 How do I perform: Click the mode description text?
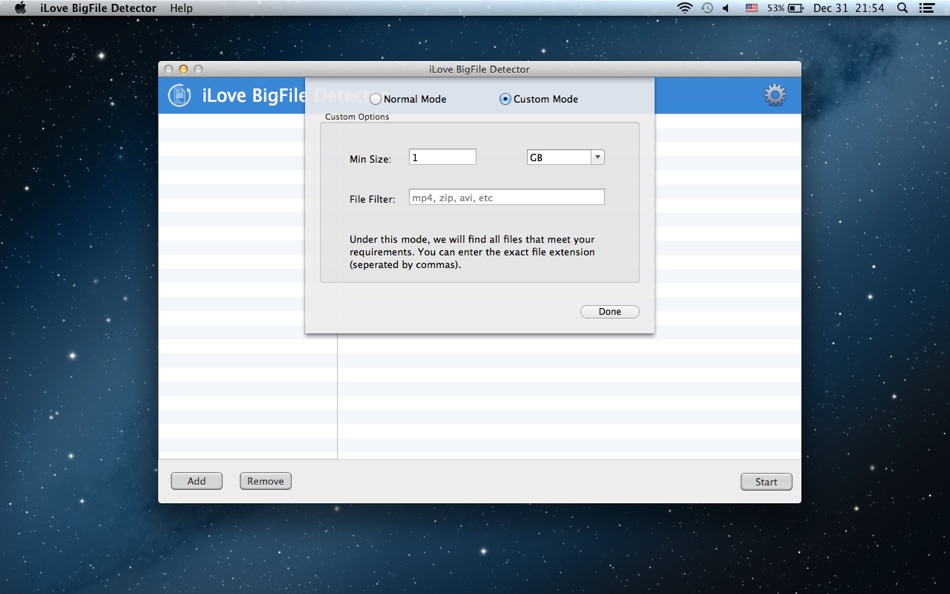(472, 252)
